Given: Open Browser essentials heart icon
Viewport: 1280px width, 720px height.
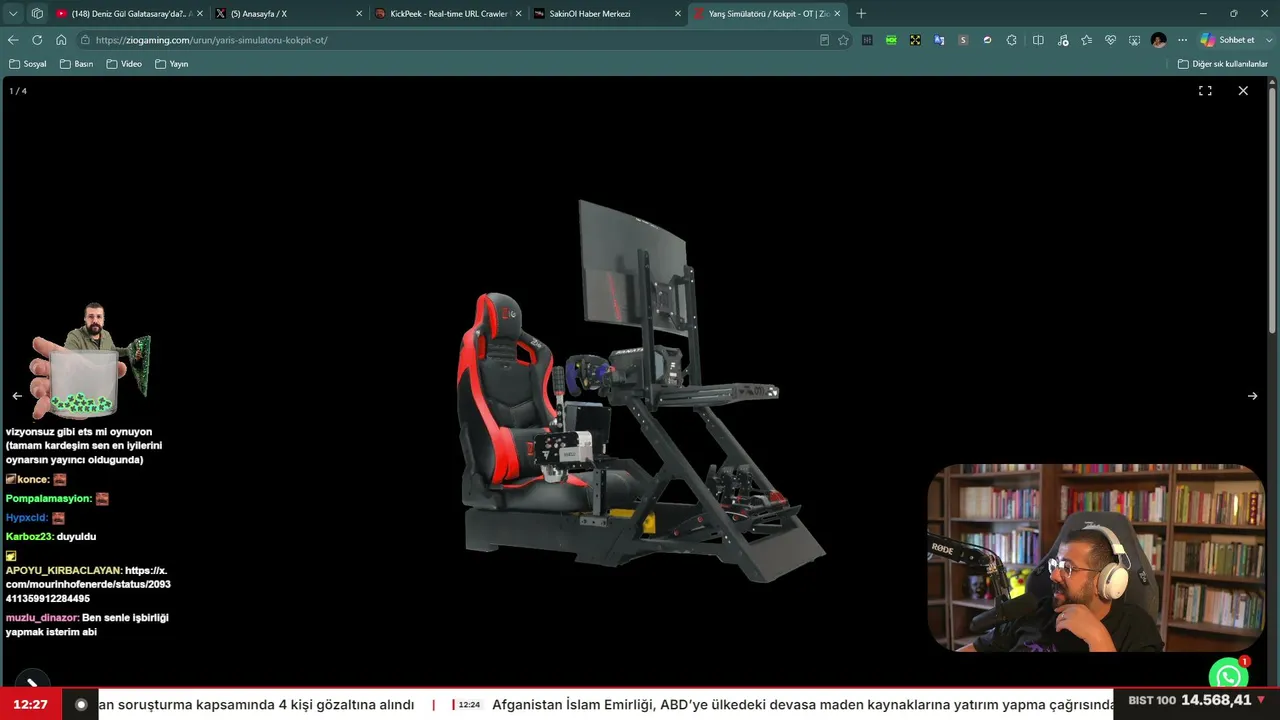Looking at the screenshot, I should pyautogui.click(x=1110, y=40).
